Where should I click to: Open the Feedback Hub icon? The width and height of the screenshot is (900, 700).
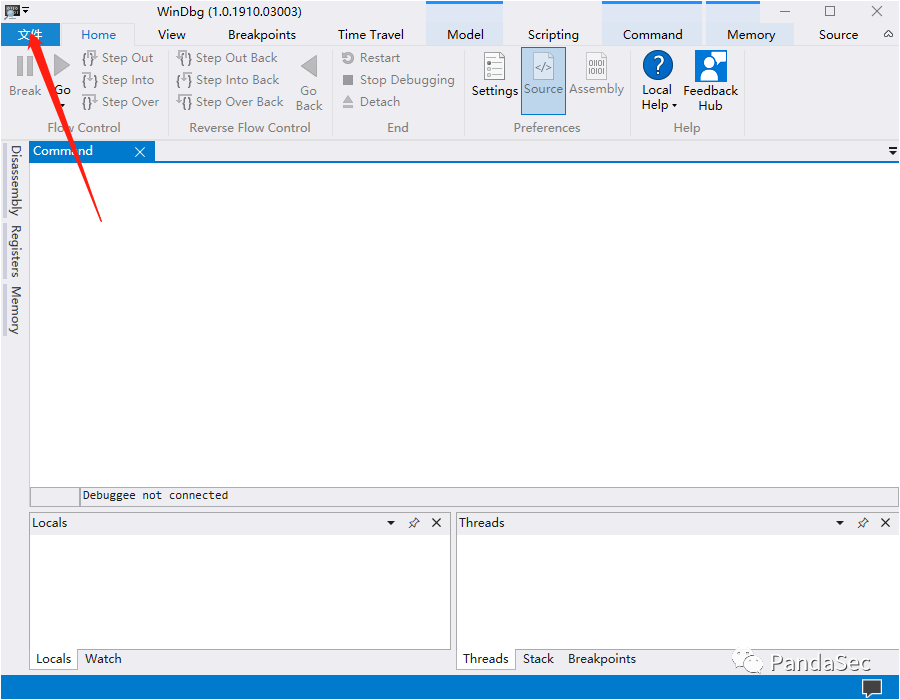pos(711,66)
